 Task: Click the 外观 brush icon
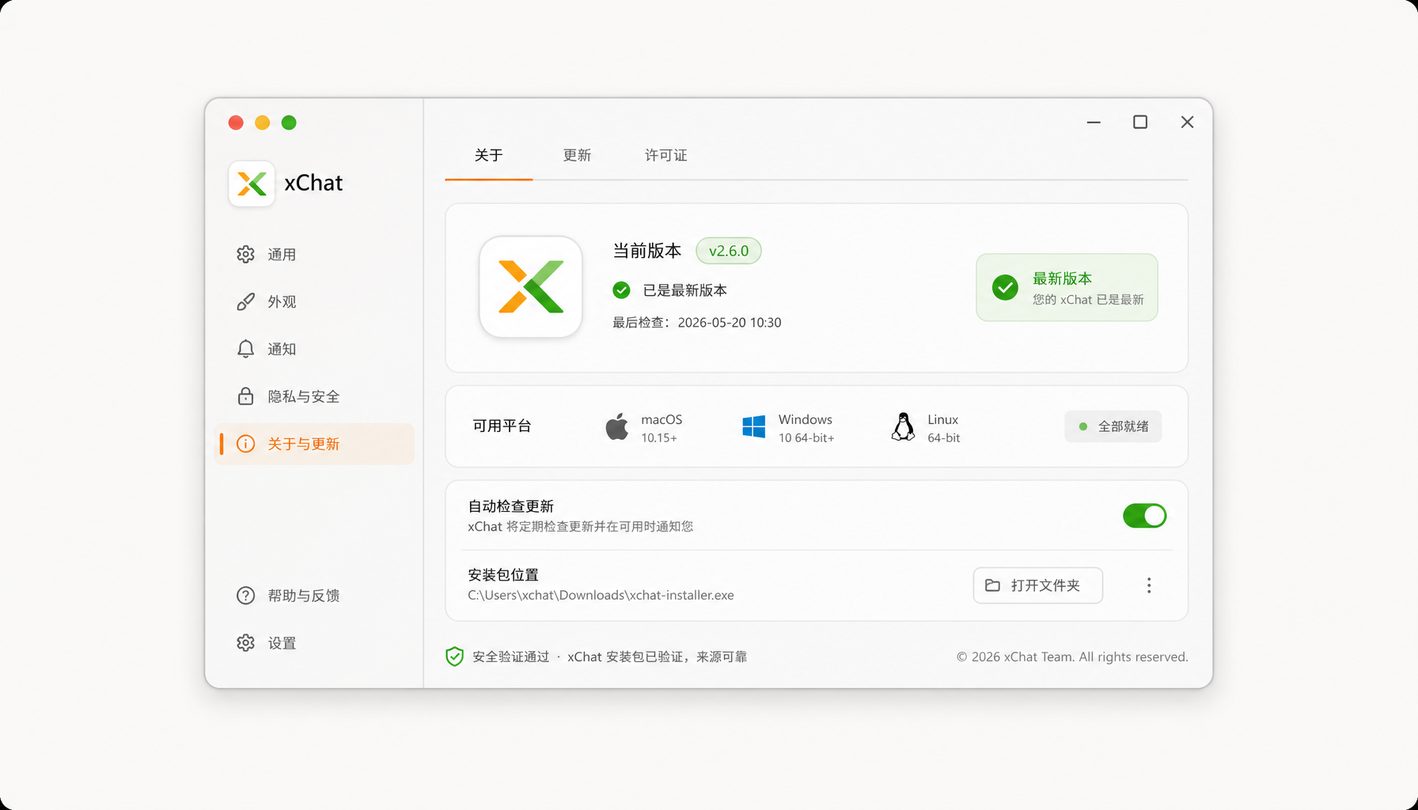point(245,302)
